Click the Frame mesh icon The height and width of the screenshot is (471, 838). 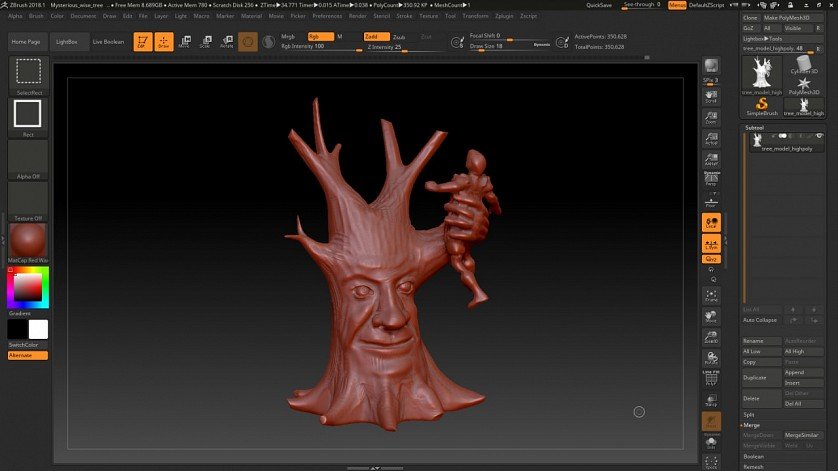click(x=711, y=296)
